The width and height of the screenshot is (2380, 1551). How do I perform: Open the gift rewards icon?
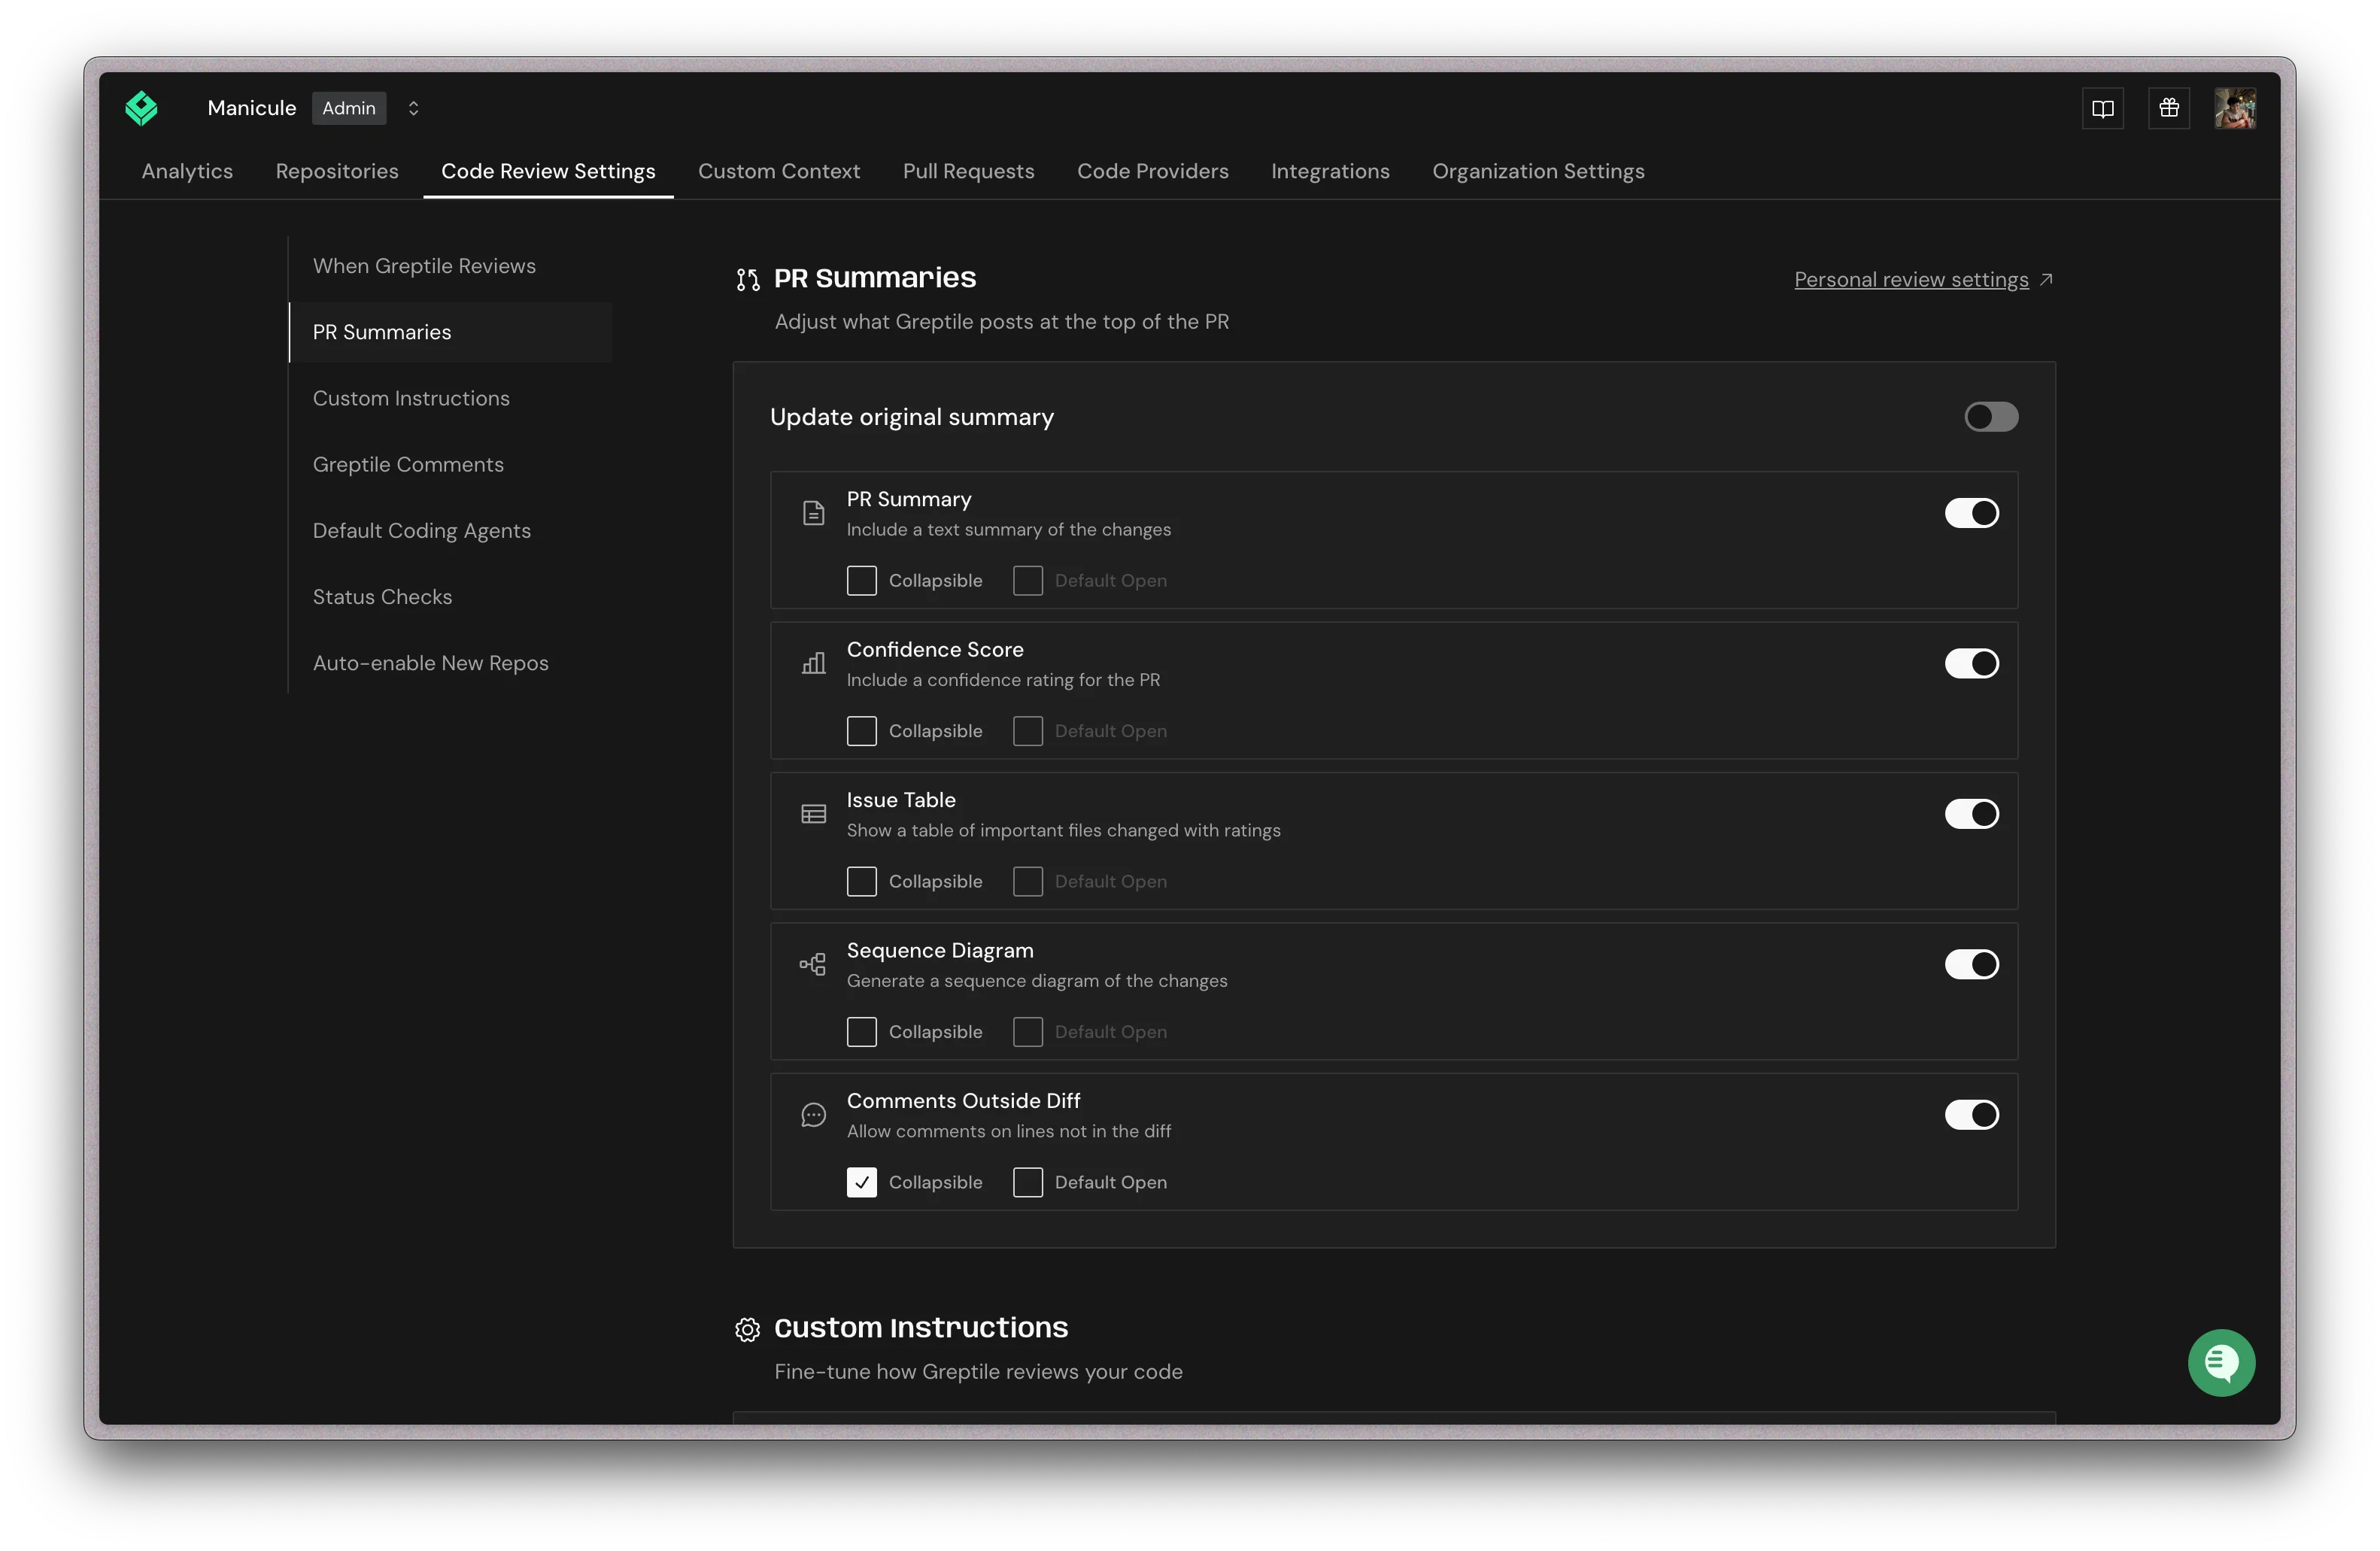pos(2168,108)
